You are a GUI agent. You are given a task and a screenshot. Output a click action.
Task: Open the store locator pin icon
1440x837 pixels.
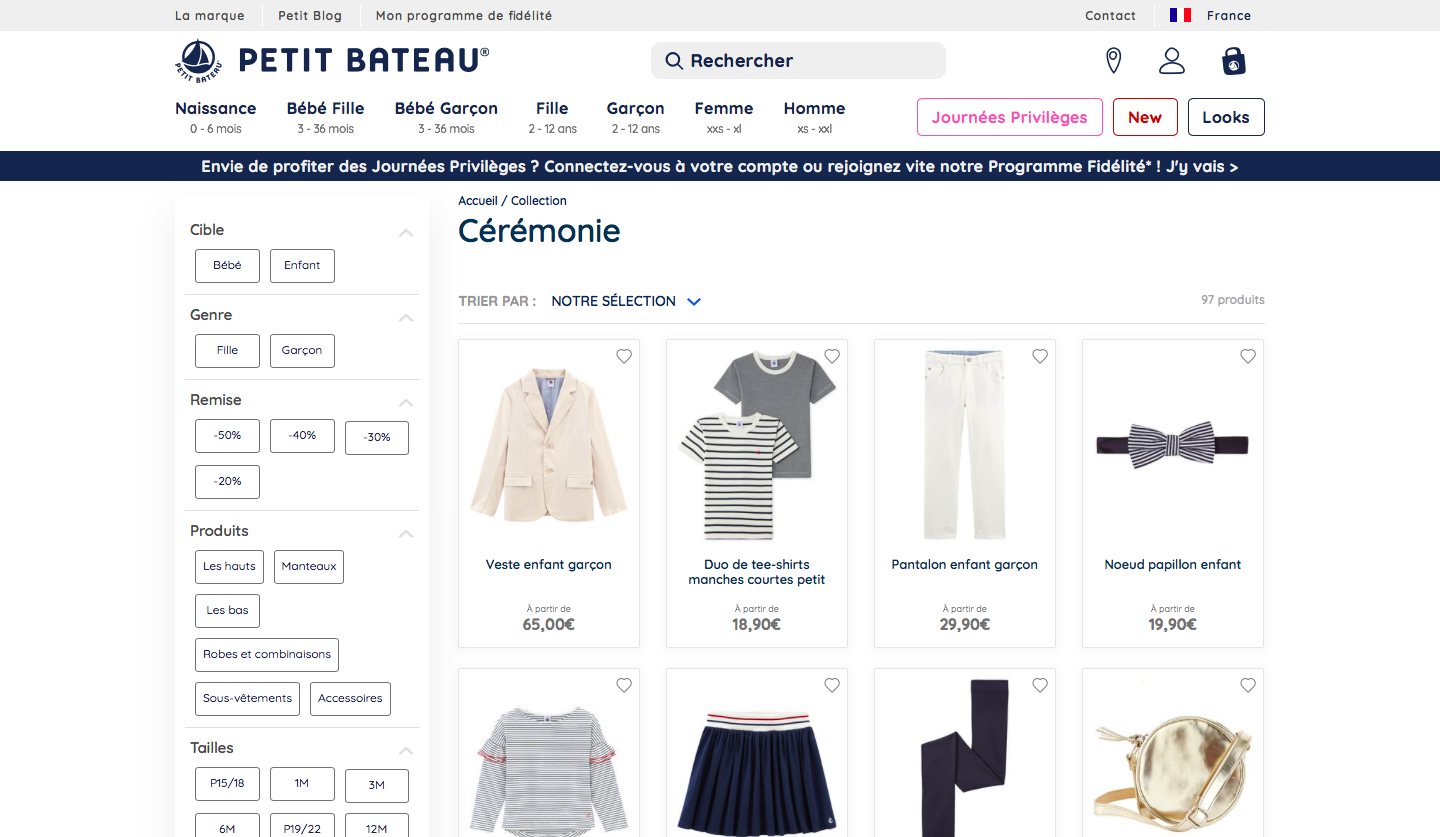(x=1113, y=61)
